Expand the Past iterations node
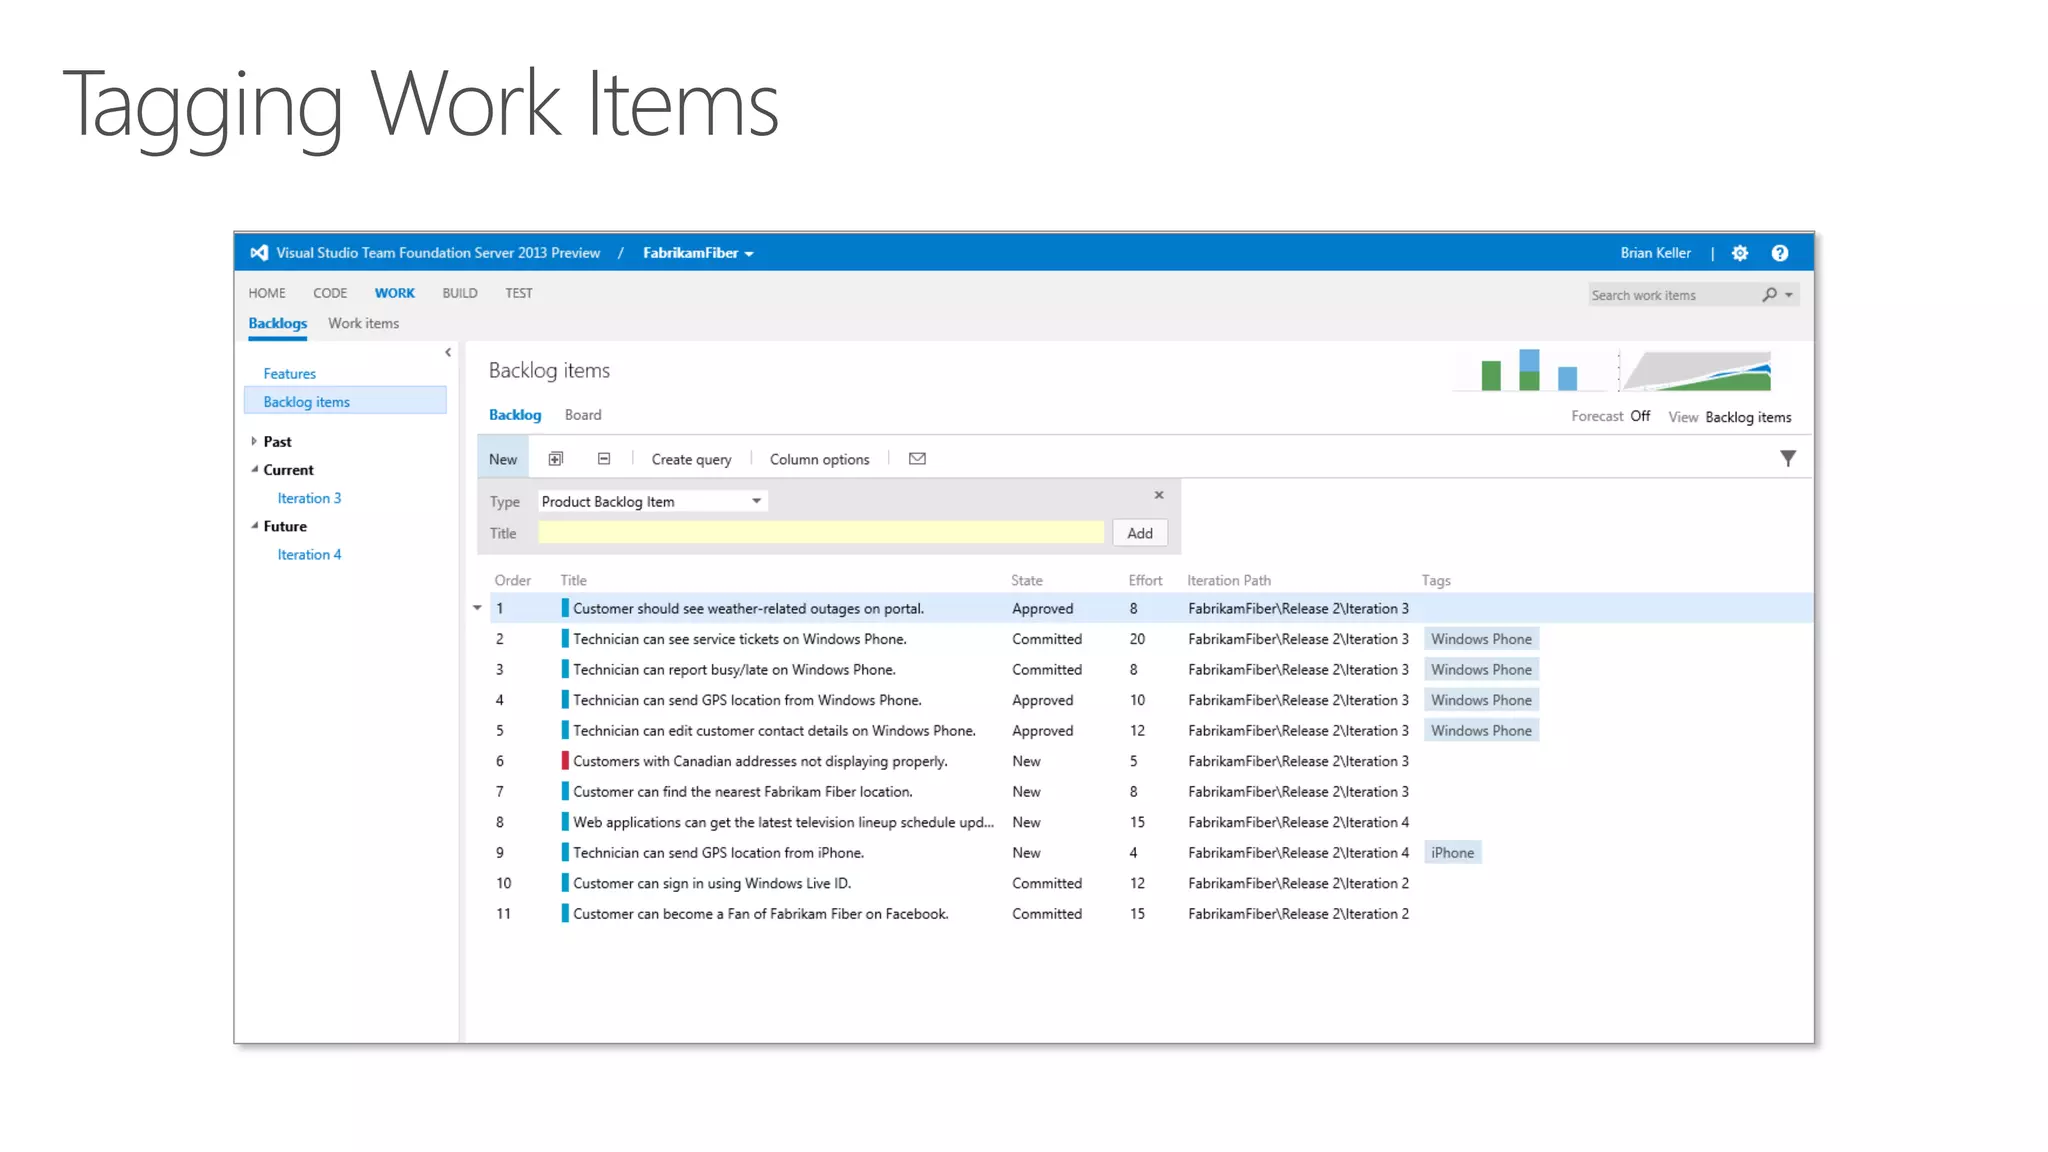2048x1152 pixels. (254, 441)
